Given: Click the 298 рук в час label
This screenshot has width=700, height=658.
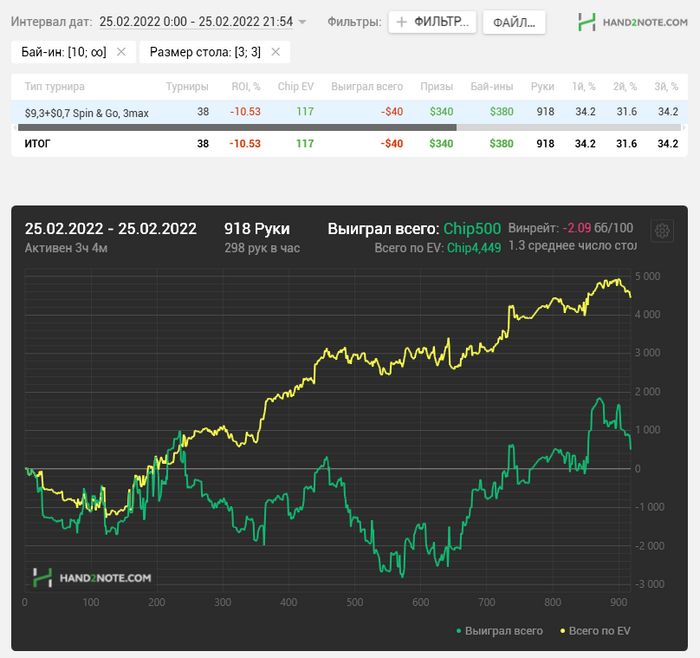Looking at the screenshot, I should pyautogui.click(x=262, y=248).
